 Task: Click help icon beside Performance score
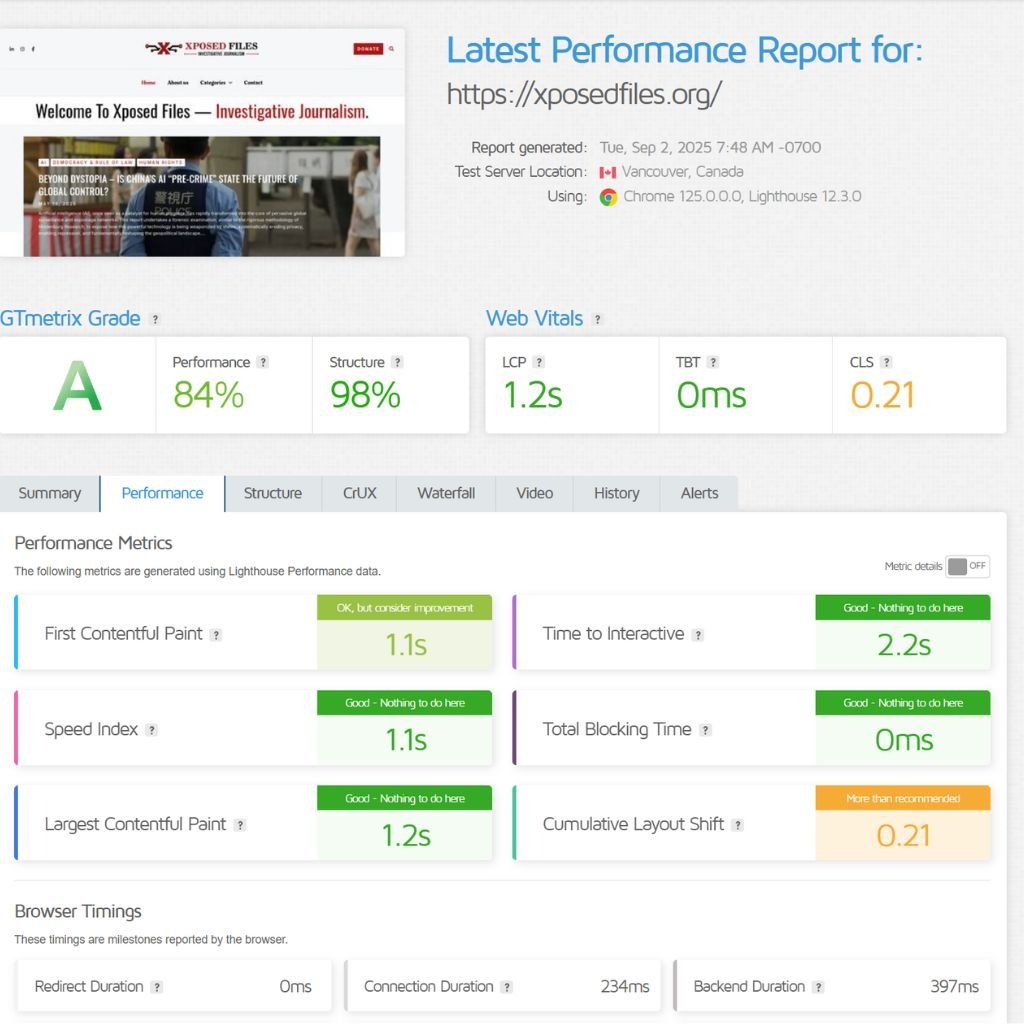click(262, 363)
